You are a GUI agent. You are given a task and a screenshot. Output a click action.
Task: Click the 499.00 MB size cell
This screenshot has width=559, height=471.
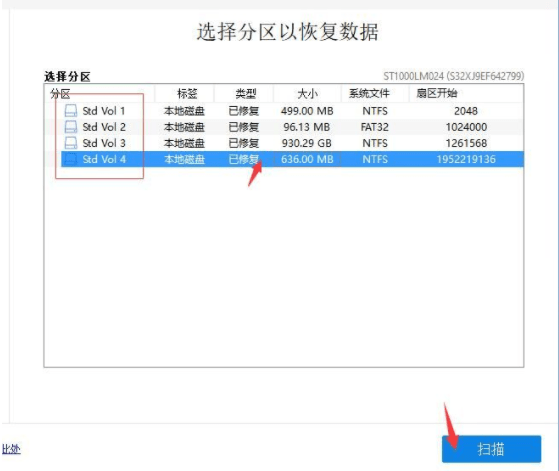[x=307, y=111]
